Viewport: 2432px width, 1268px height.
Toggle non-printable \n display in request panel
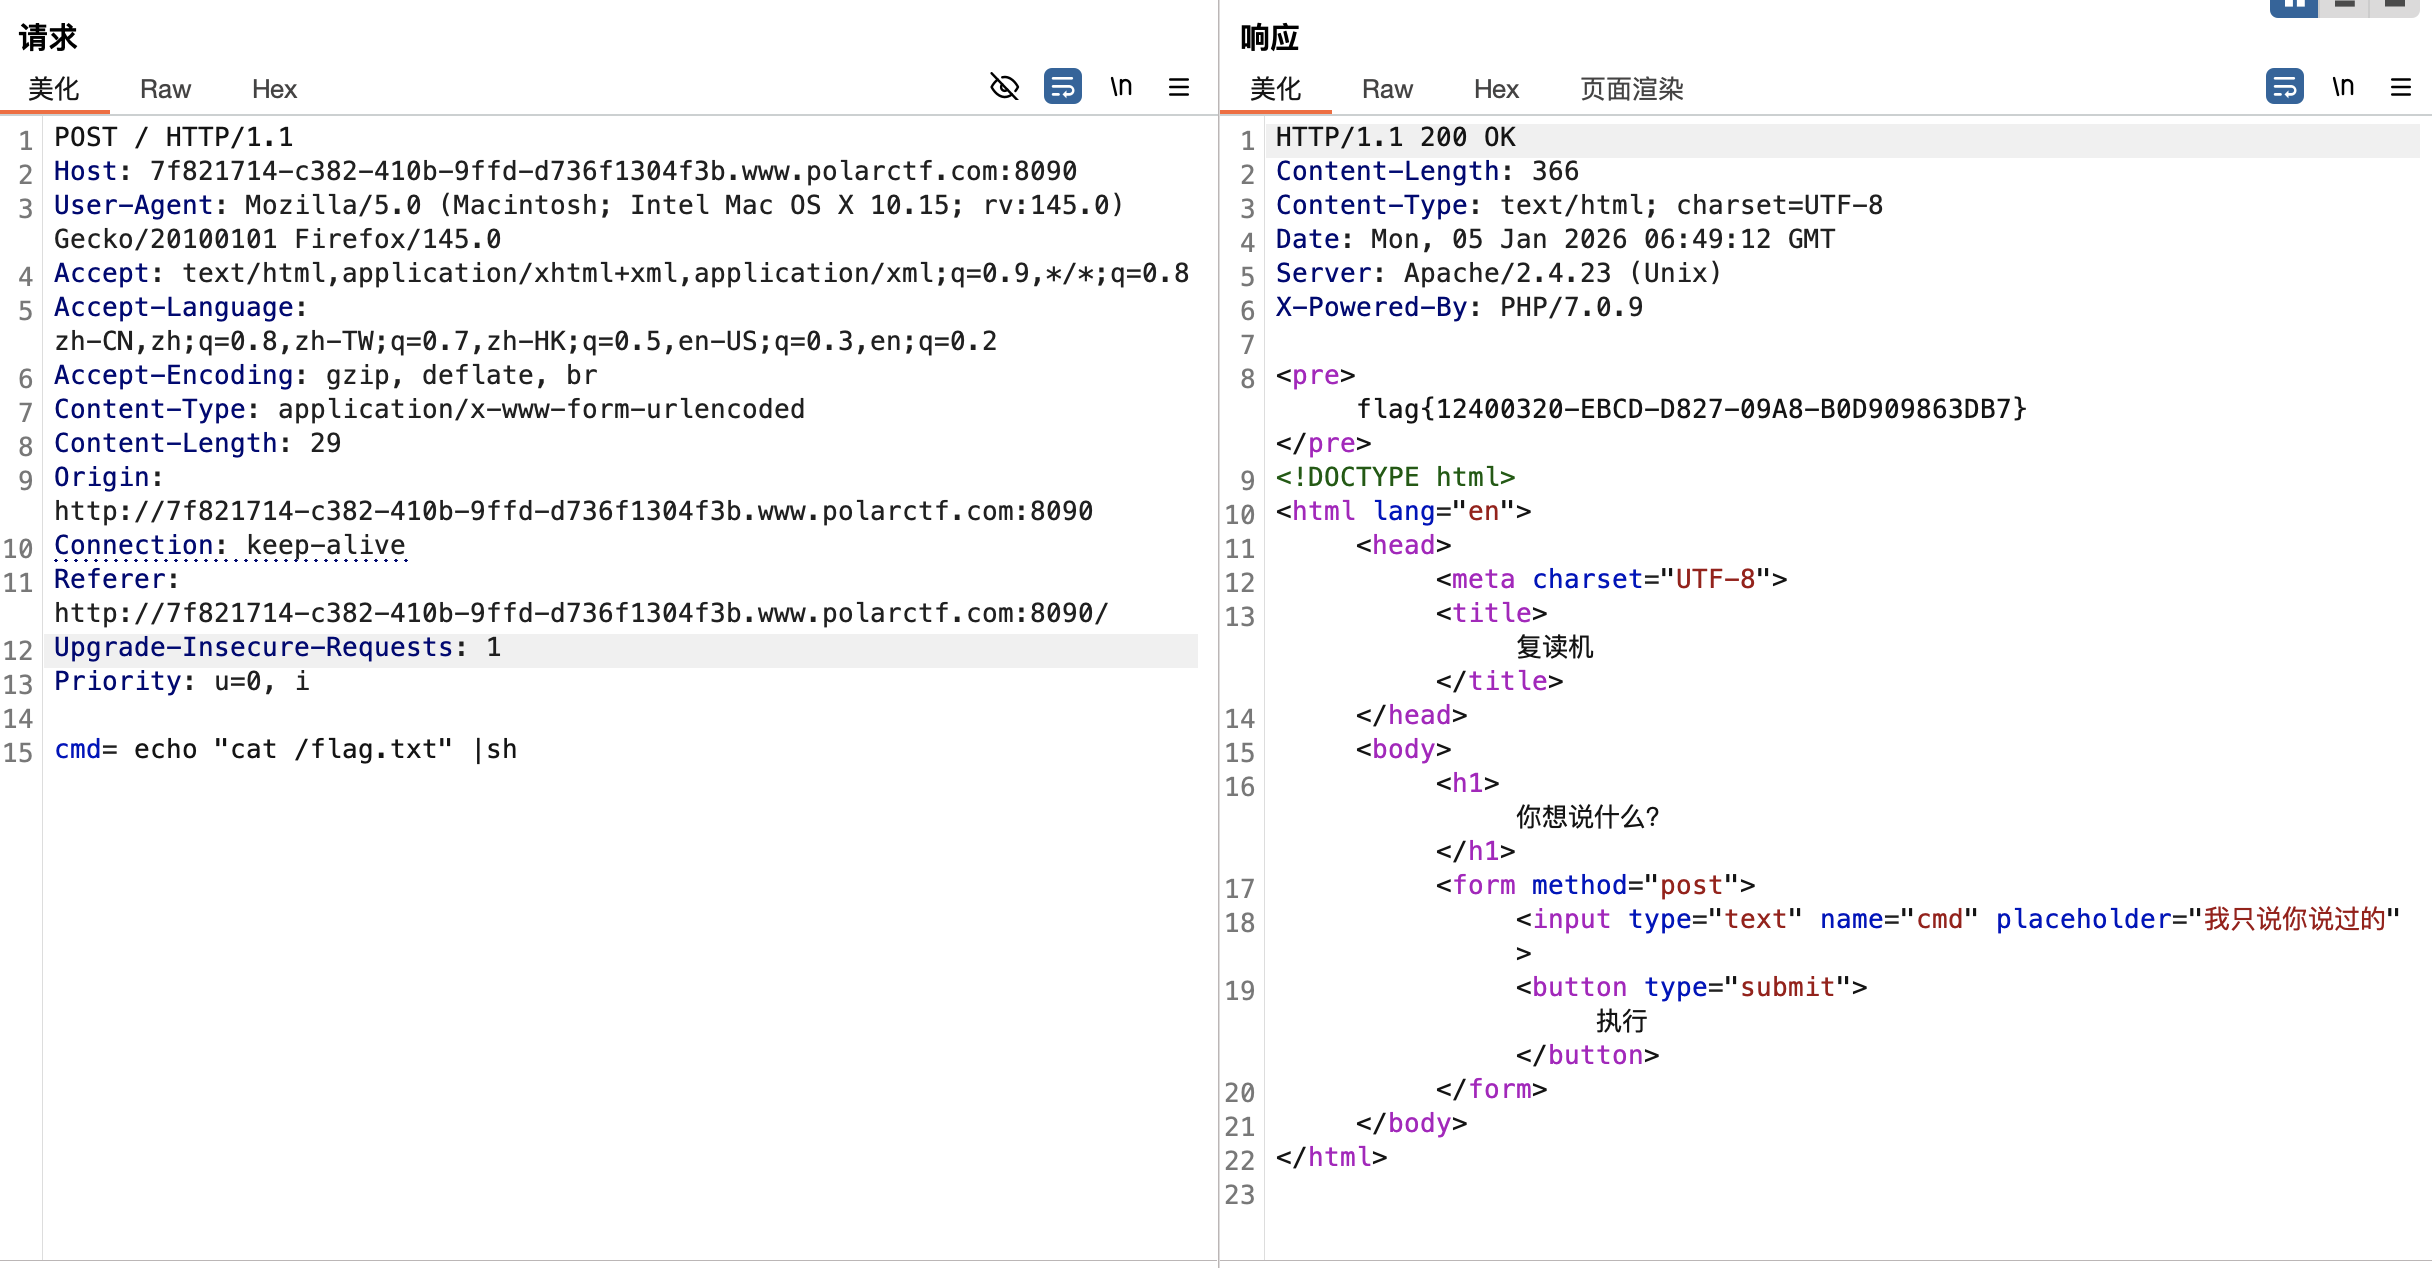[1121, 87]
